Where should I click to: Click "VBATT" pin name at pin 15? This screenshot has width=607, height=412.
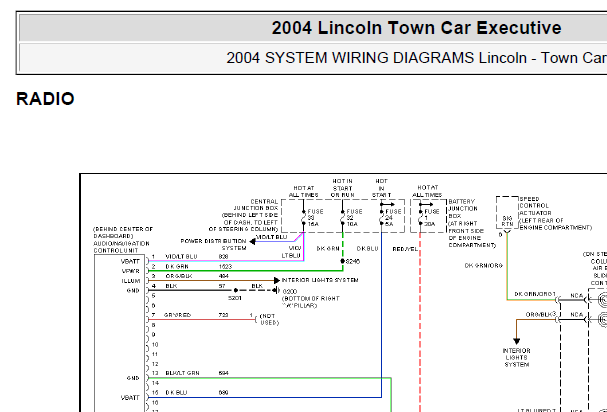130,398
